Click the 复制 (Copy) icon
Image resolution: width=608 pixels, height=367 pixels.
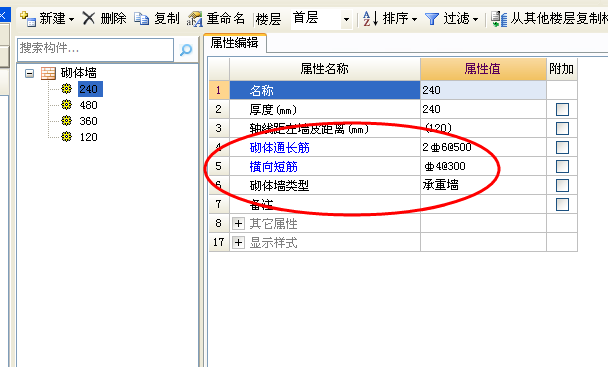[x=142, y=18]
